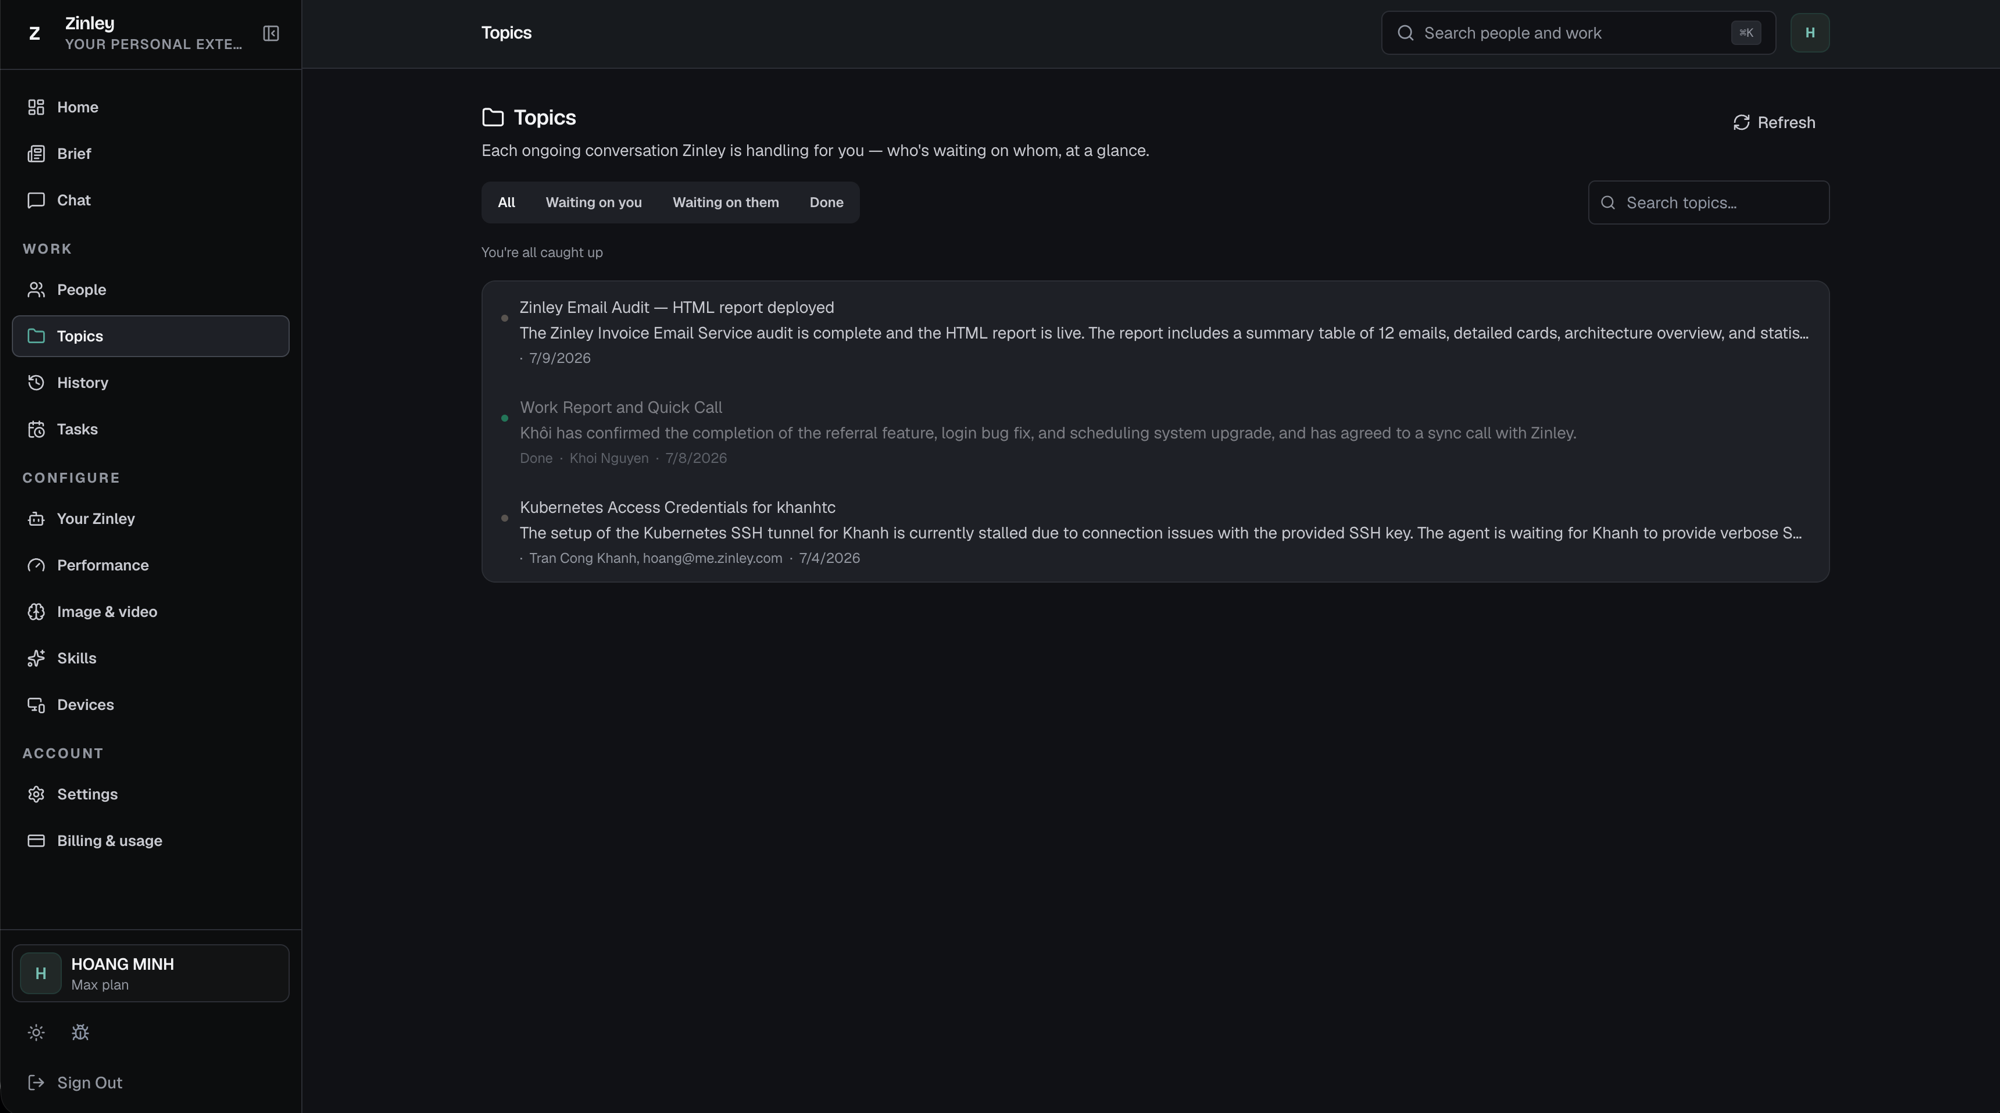
Task: Click the H avatar in top bar
Action: [1809, 33]
